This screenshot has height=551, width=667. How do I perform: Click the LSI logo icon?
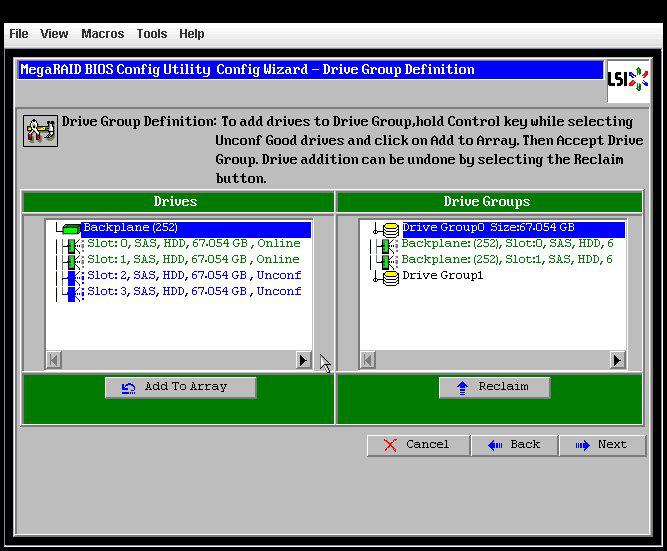pyautogui.click(x=628, y=80)
